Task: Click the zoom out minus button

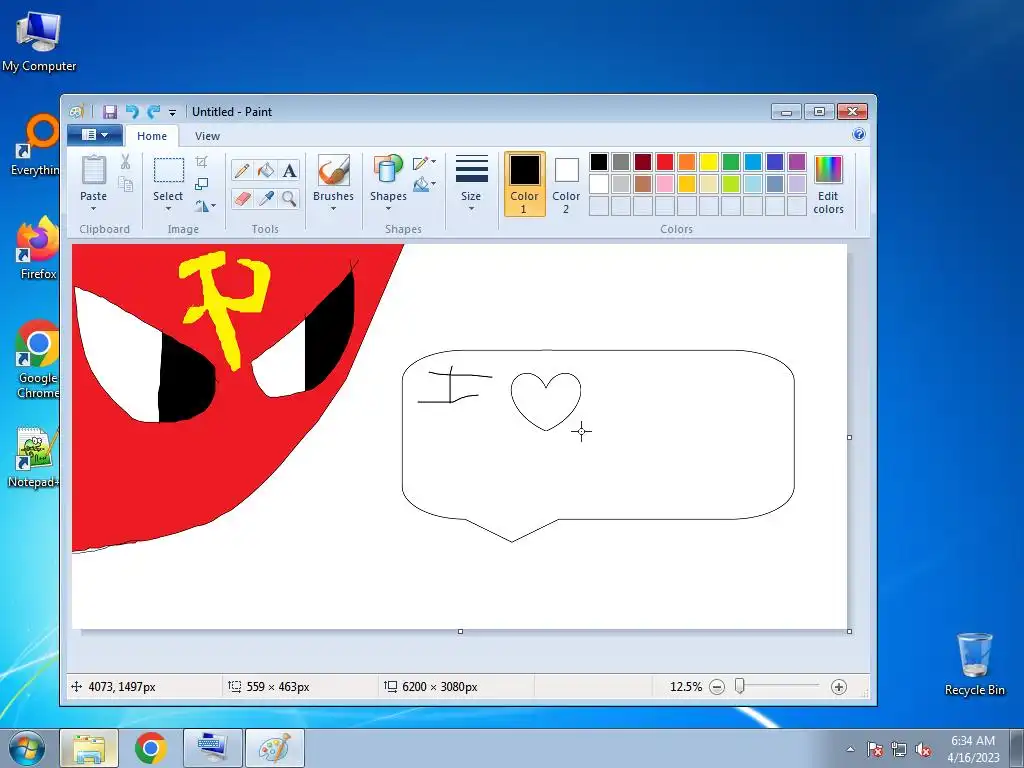Action: pos(716,687)
